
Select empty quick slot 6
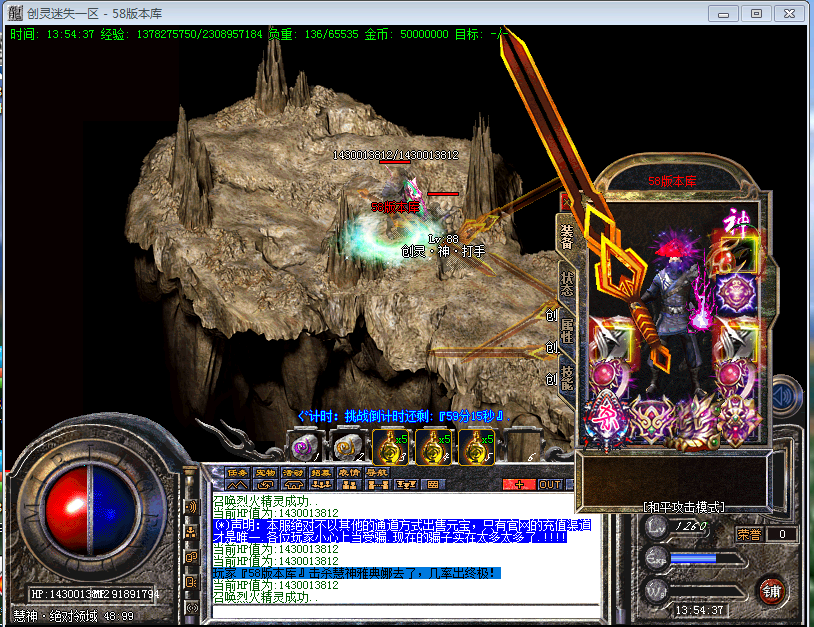coord(522,447)
